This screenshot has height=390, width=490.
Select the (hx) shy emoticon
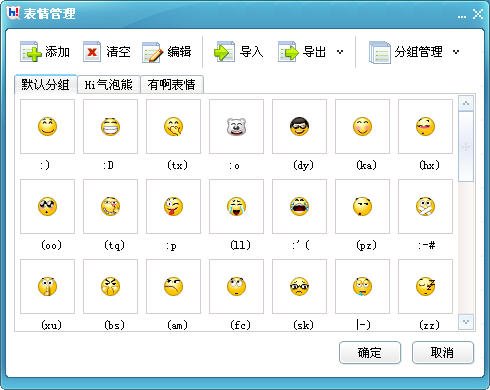point(425,127)
